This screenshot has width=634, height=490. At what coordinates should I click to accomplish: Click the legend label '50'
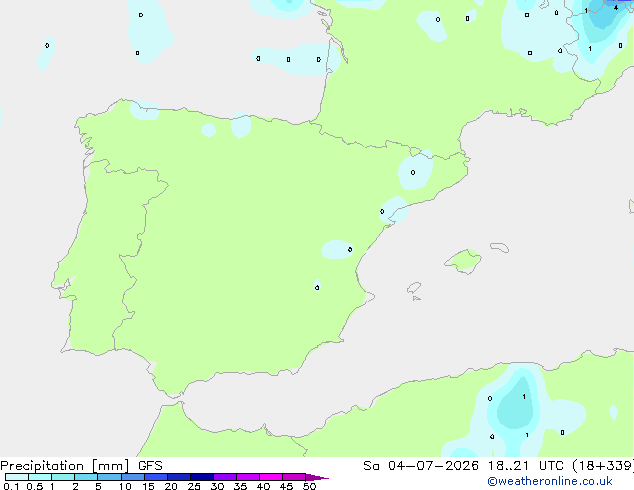coord(309,486)
